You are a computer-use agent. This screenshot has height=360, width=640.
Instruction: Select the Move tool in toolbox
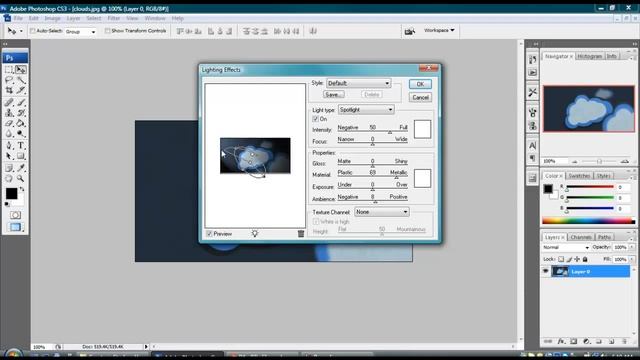tap(21, 69)
